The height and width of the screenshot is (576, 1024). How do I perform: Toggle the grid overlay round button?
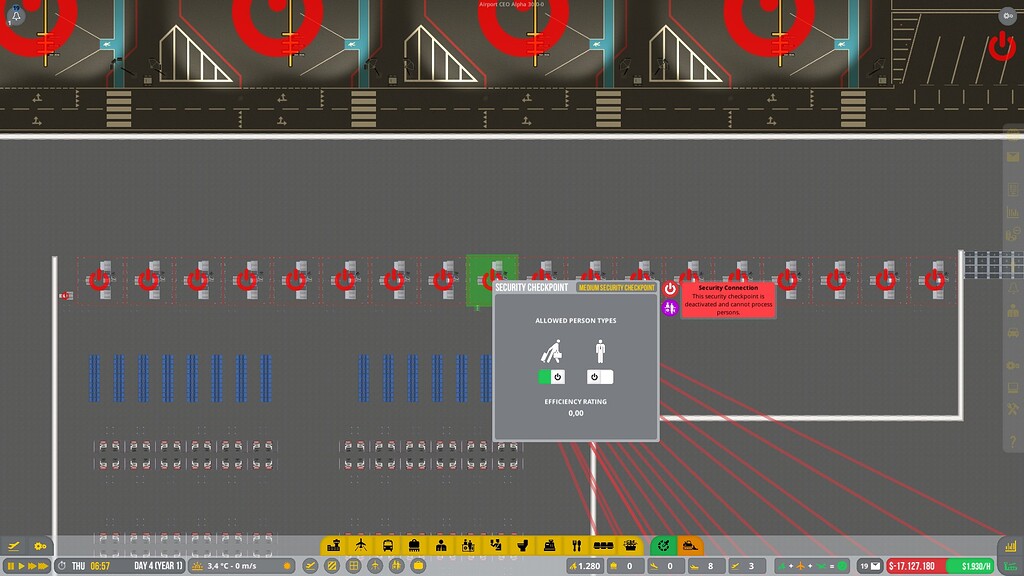tap(353, 566)
